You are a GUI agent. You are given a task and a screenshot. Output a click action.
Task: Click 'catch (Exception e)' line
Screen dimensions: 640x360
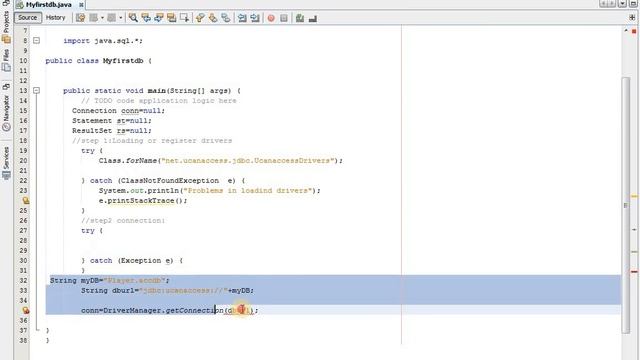pyautogui.click(x=132, y=261)
